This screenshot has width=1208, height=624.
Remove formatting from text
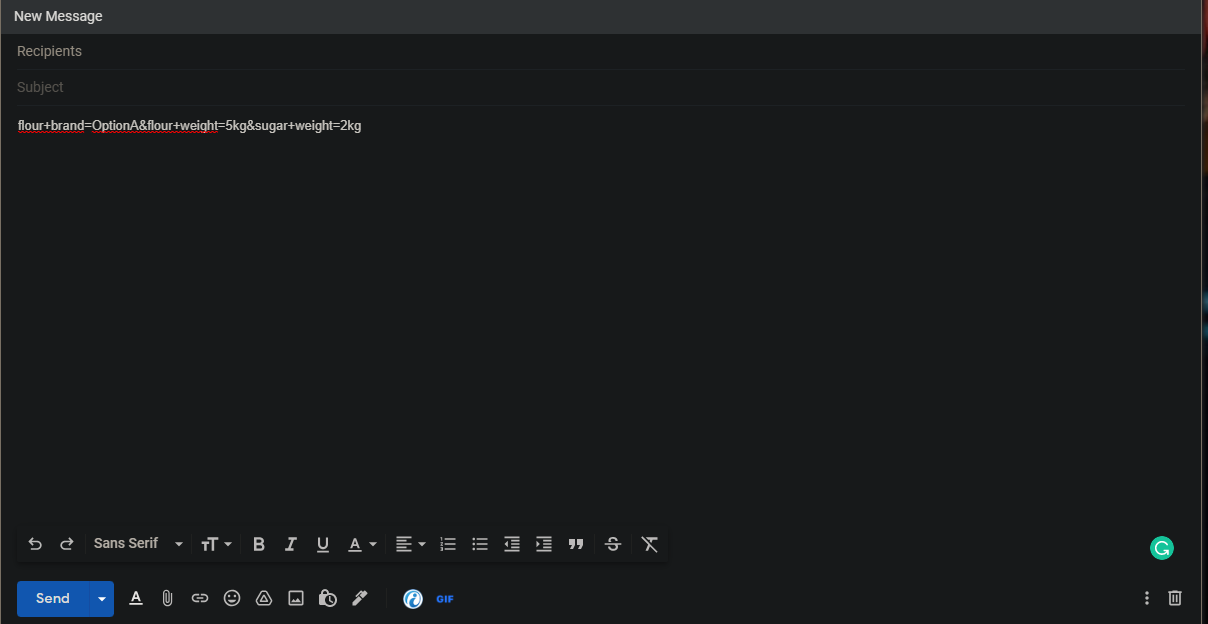(650, 544)
